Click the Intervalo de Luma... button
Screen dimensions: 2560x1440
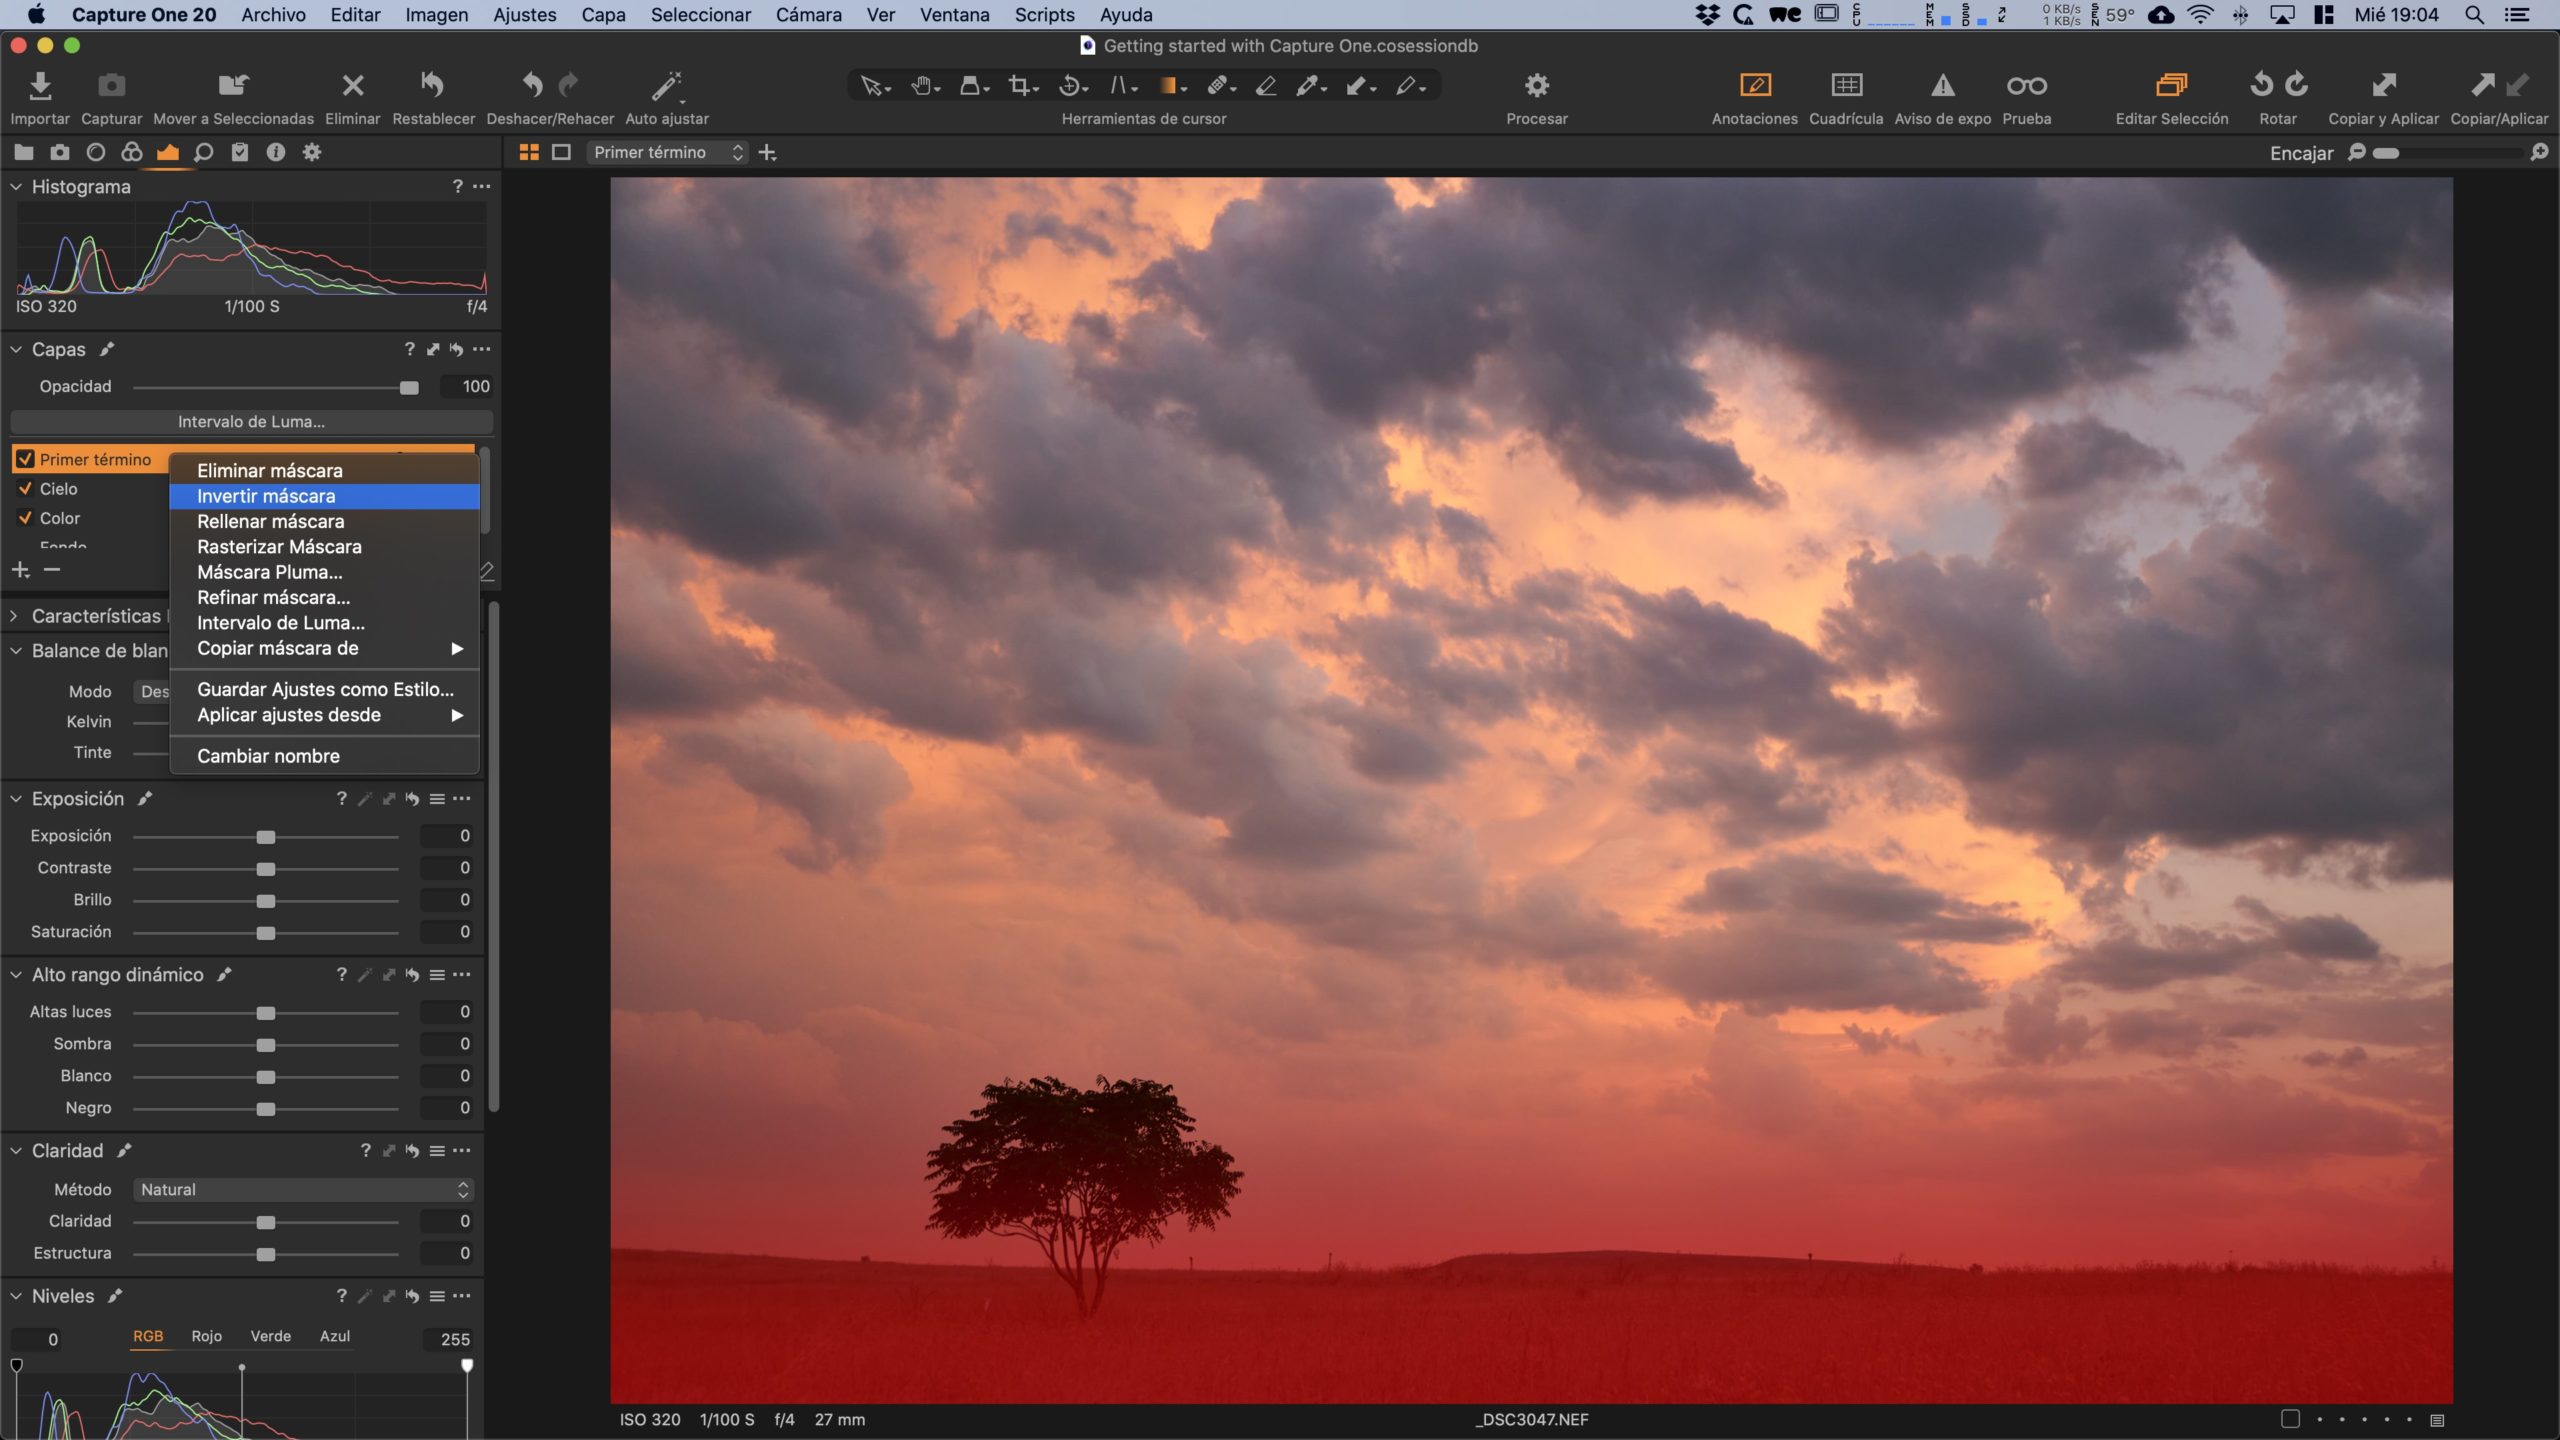click(251, 422)
